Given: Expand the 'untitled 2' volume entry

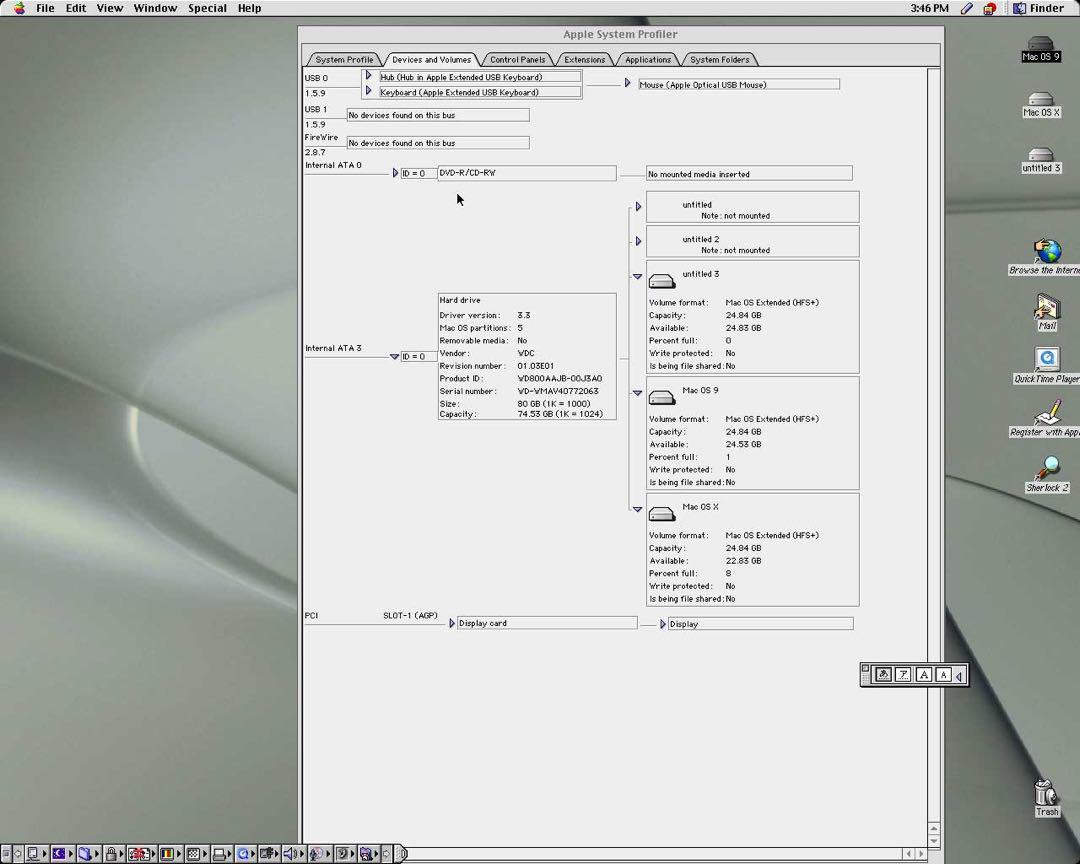Looking at the screenshot, I should click(638, 241).
